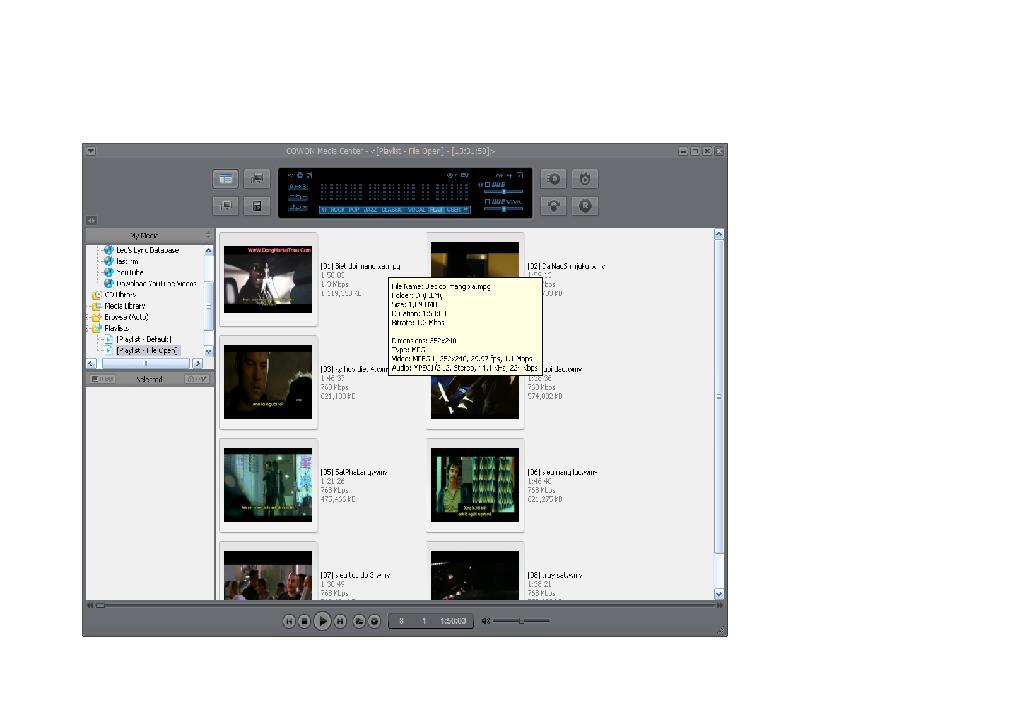Click the left button in the Selected panel header
1024x710 pixels.
(103, 379)
